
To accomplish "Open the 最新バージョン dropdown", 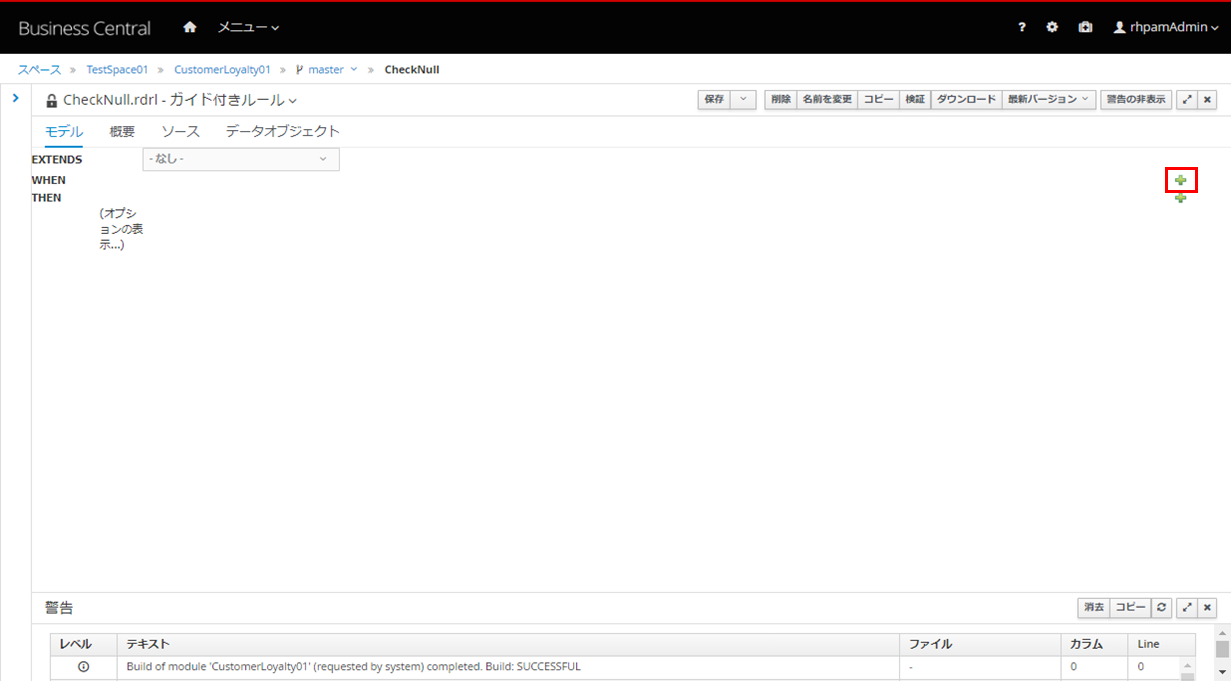I will point(1048,99).
